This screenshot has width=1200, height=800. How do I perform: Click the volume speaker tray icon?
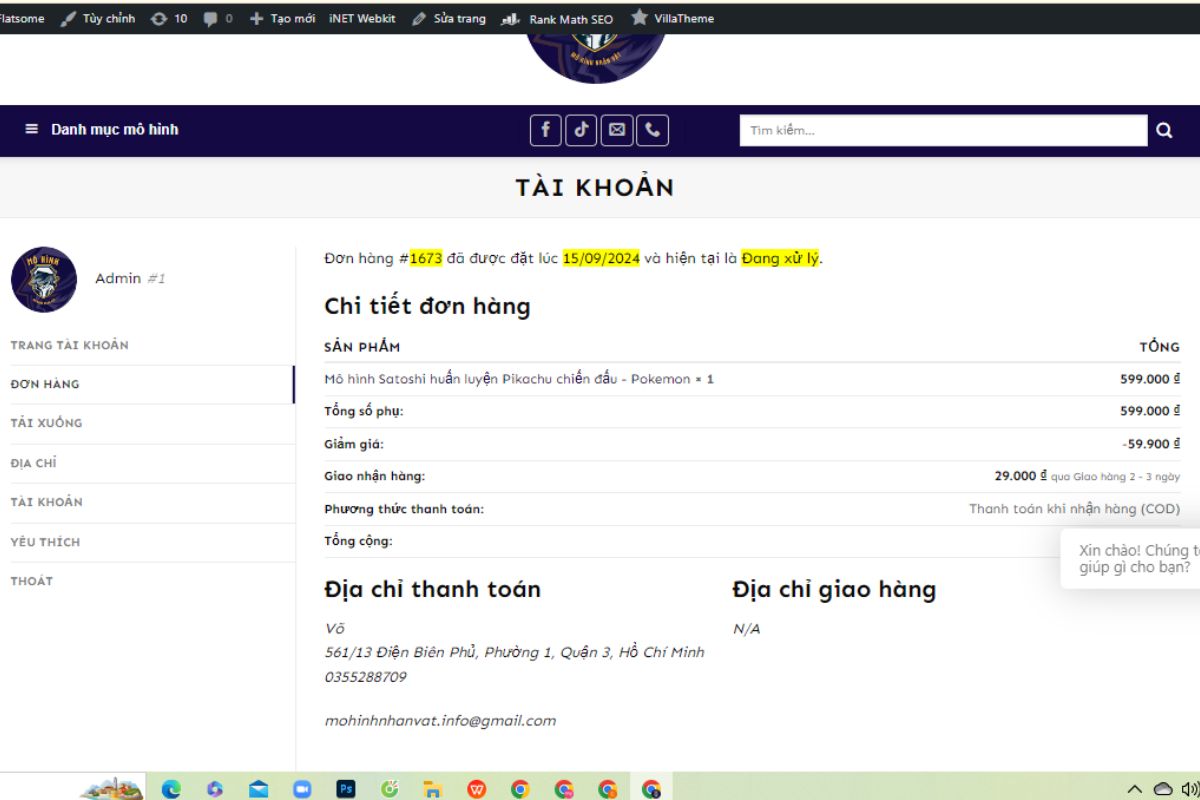point(1192,789)
